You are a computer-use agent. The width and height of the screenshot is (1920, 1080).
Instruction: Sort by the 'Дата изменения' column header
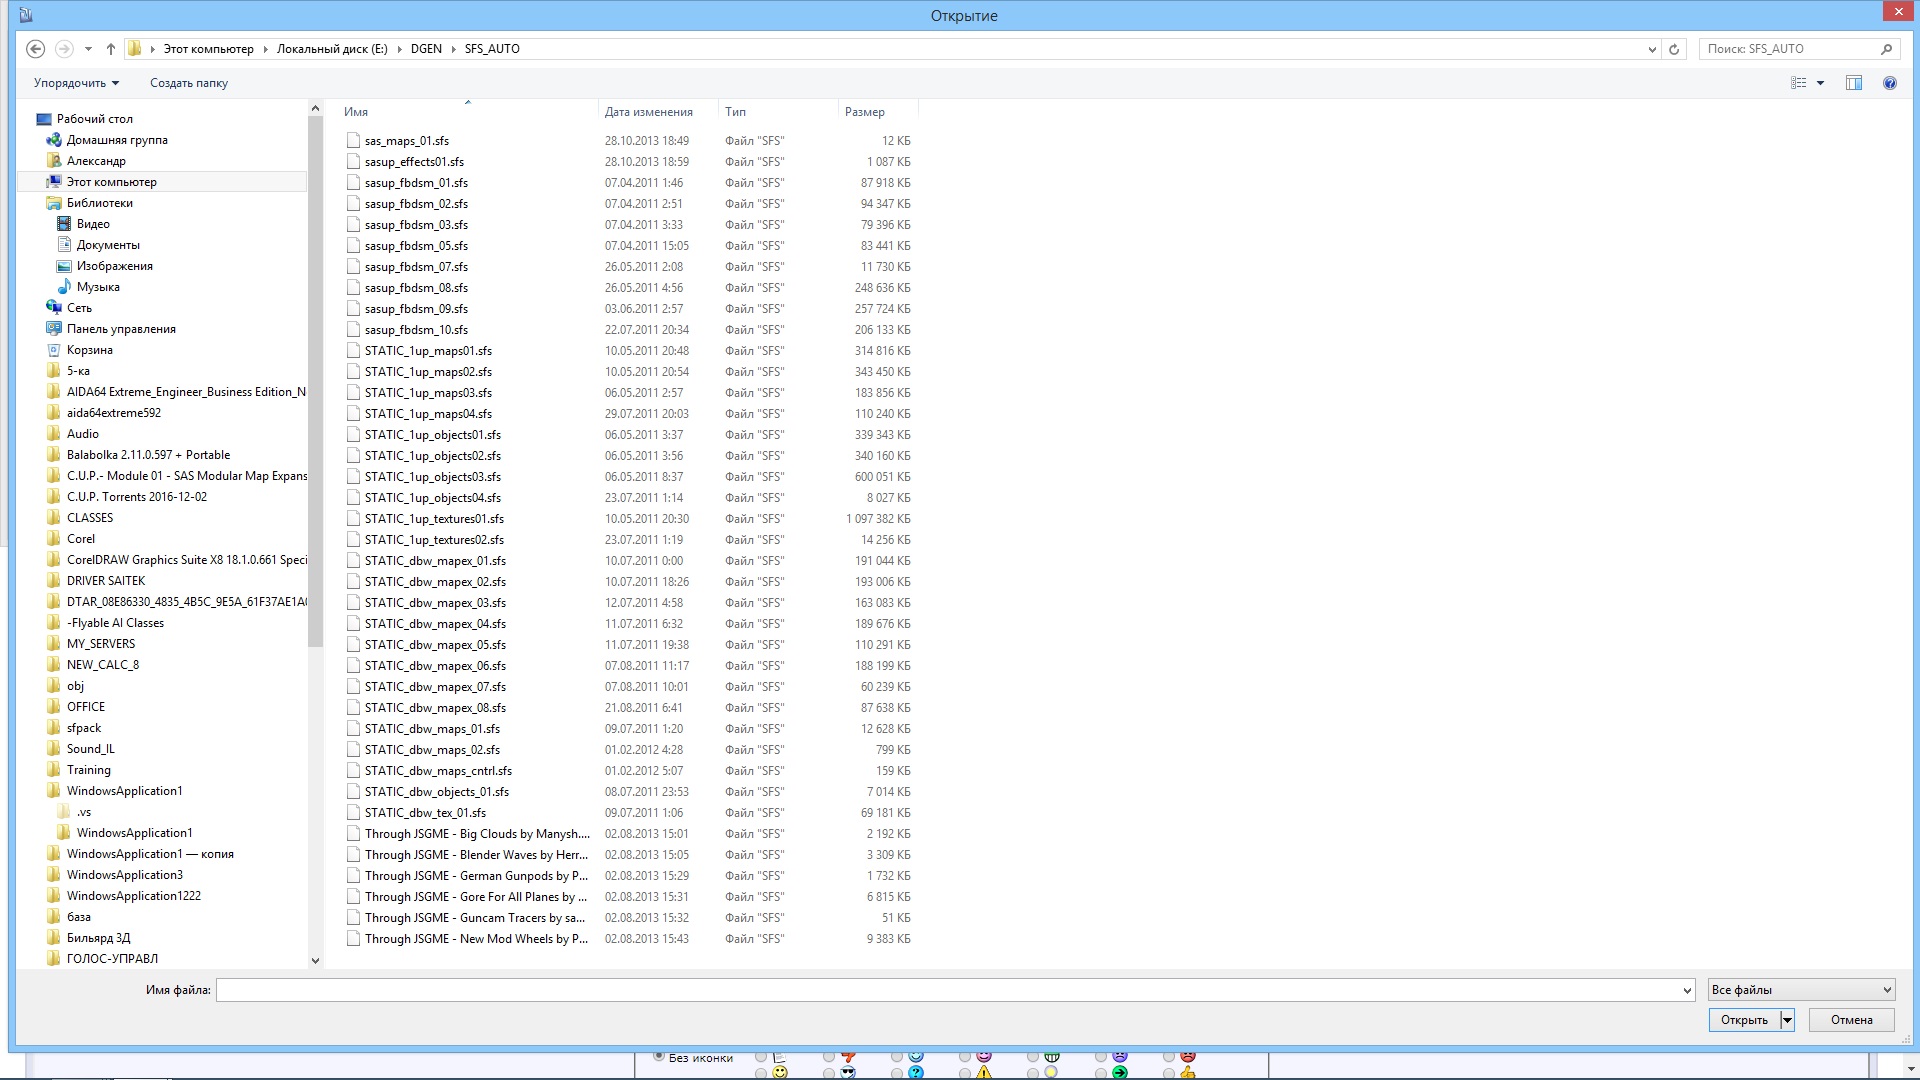[x=648, y=112]
